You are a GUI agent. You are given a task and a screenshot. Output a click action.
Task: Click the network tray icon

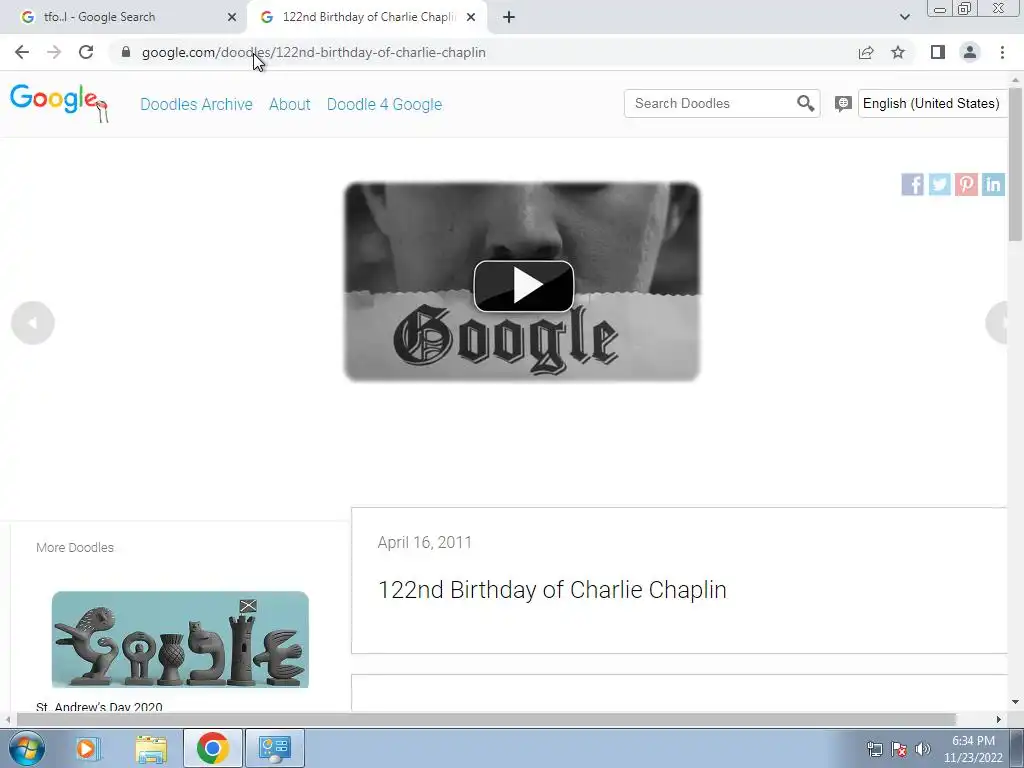pyautogui.click(x=874, y=749)
